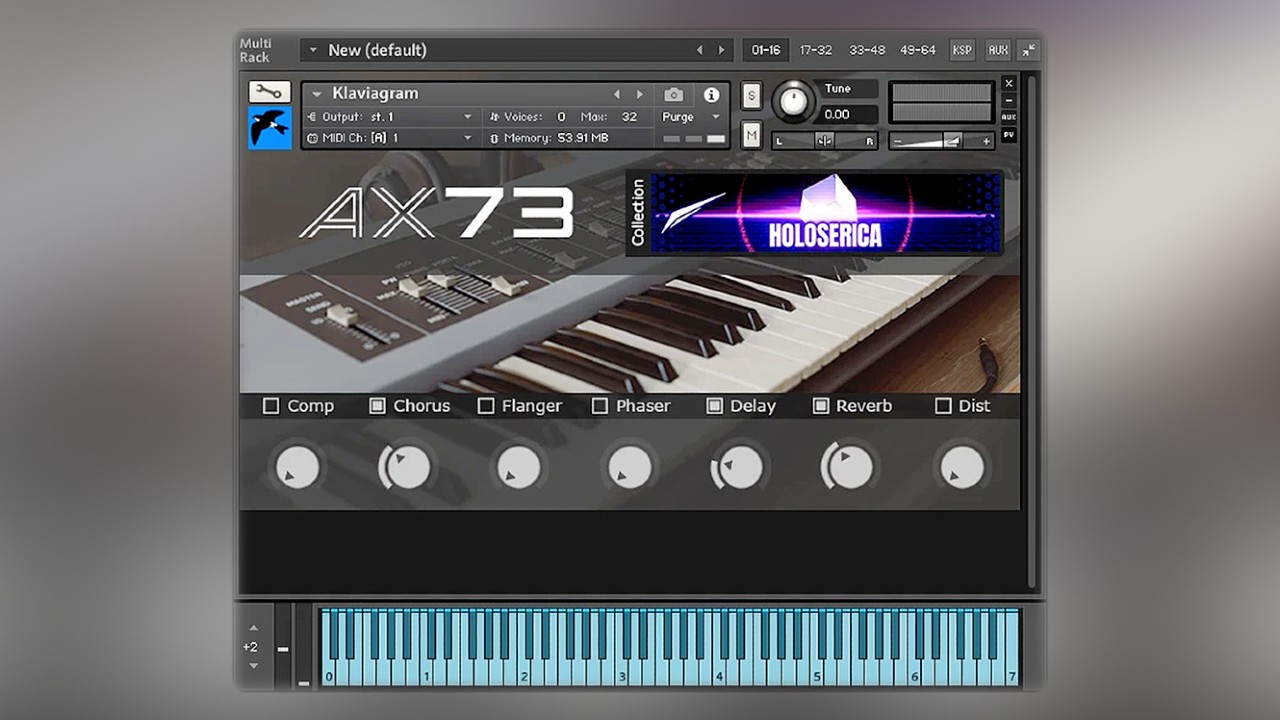
Task: Click the Reverb amount knob
Action: point(850,467)
